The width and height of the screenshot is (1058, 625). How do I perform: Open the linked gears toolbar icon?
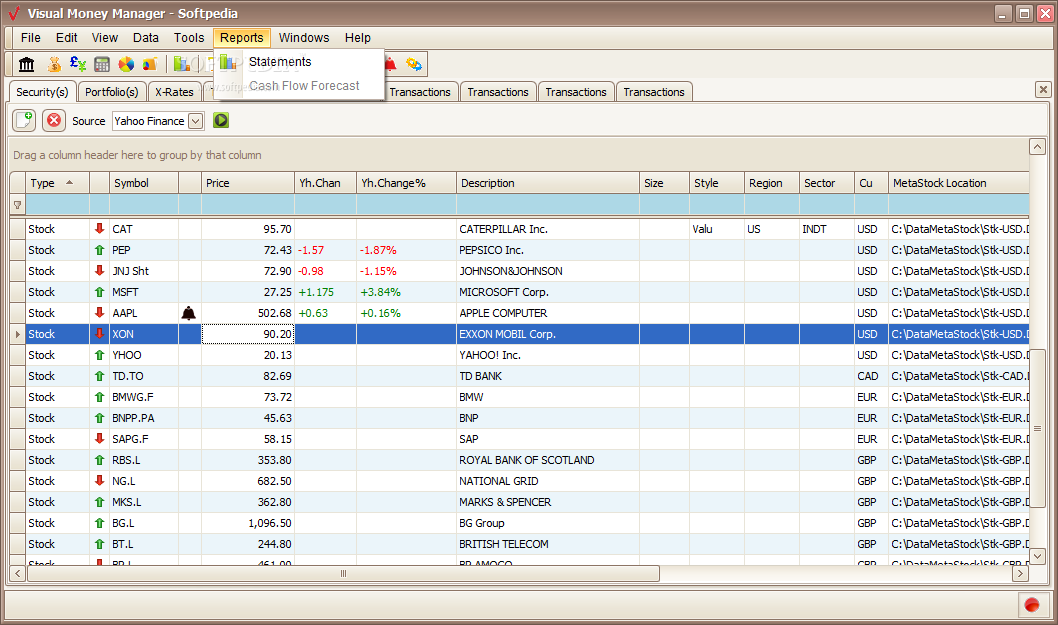coord(414,64)
